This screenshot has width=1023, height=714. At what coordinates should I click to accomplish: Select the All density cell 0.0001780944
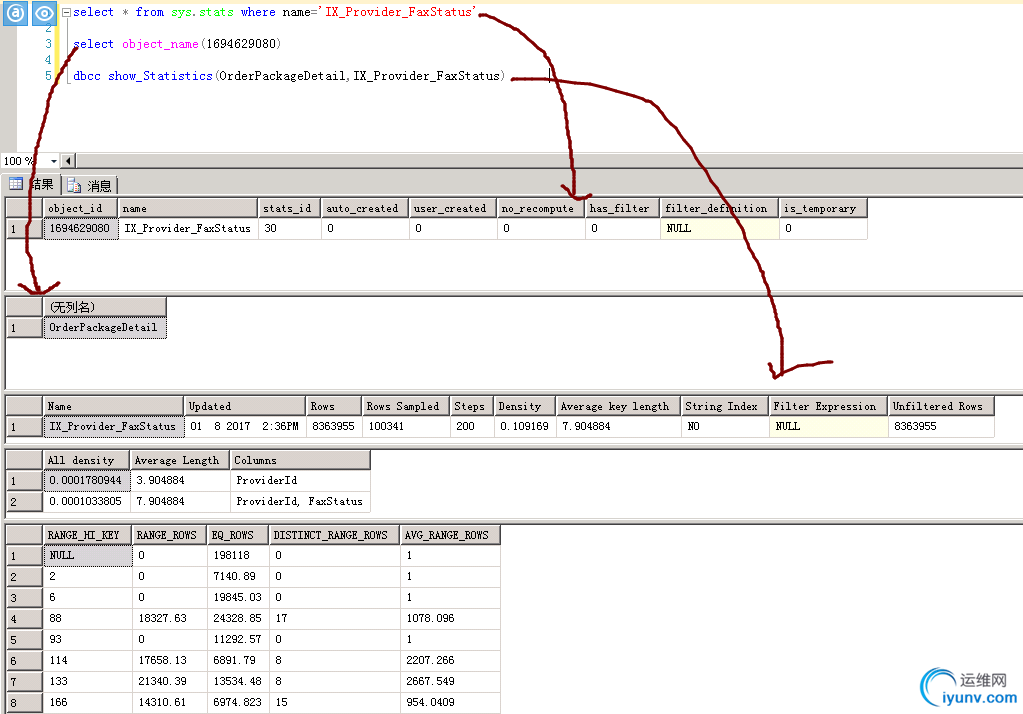[87, 480]
